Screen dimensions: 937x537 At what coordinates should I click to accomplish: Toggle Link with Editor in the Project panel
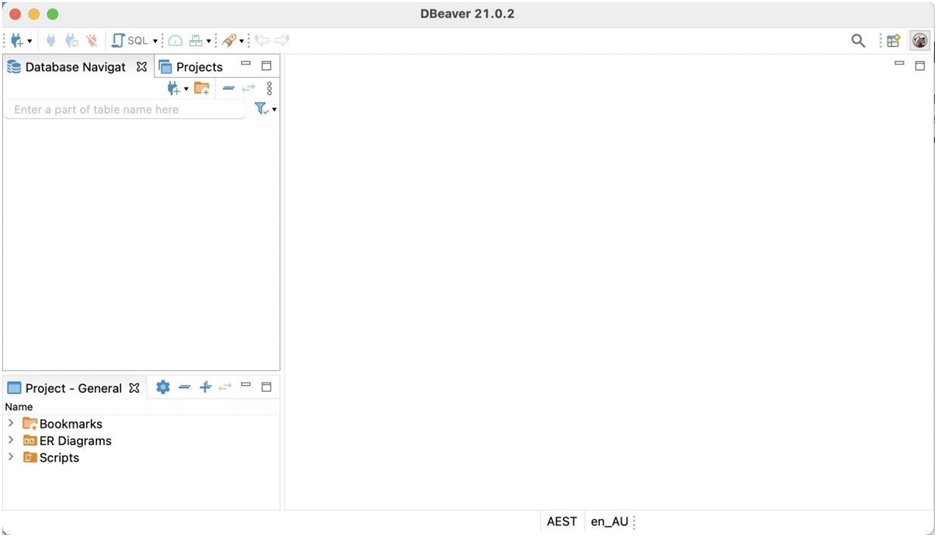225,388
